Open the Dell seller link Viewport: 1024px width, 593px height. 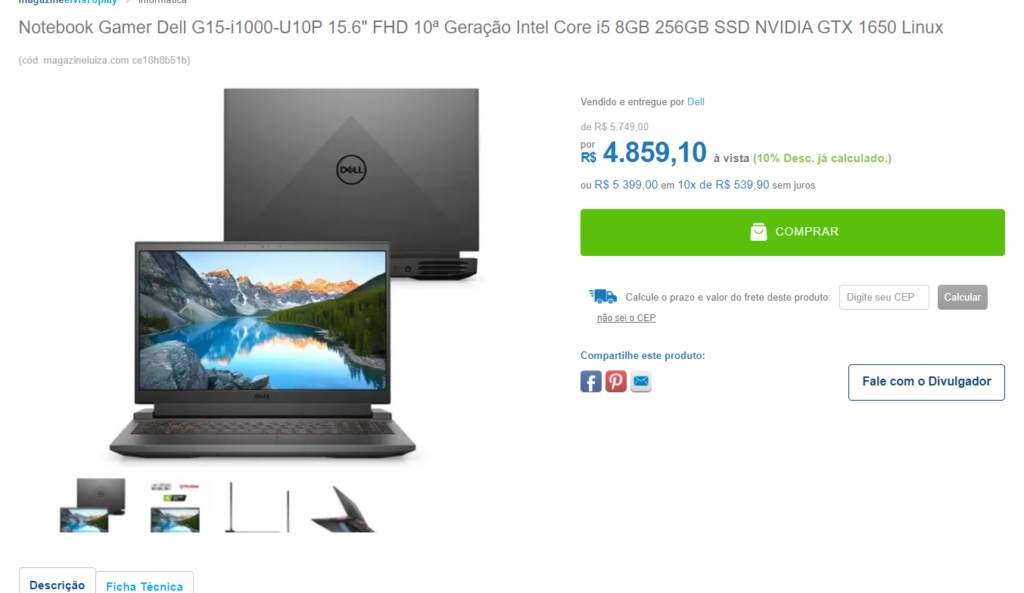pos(696,102)
